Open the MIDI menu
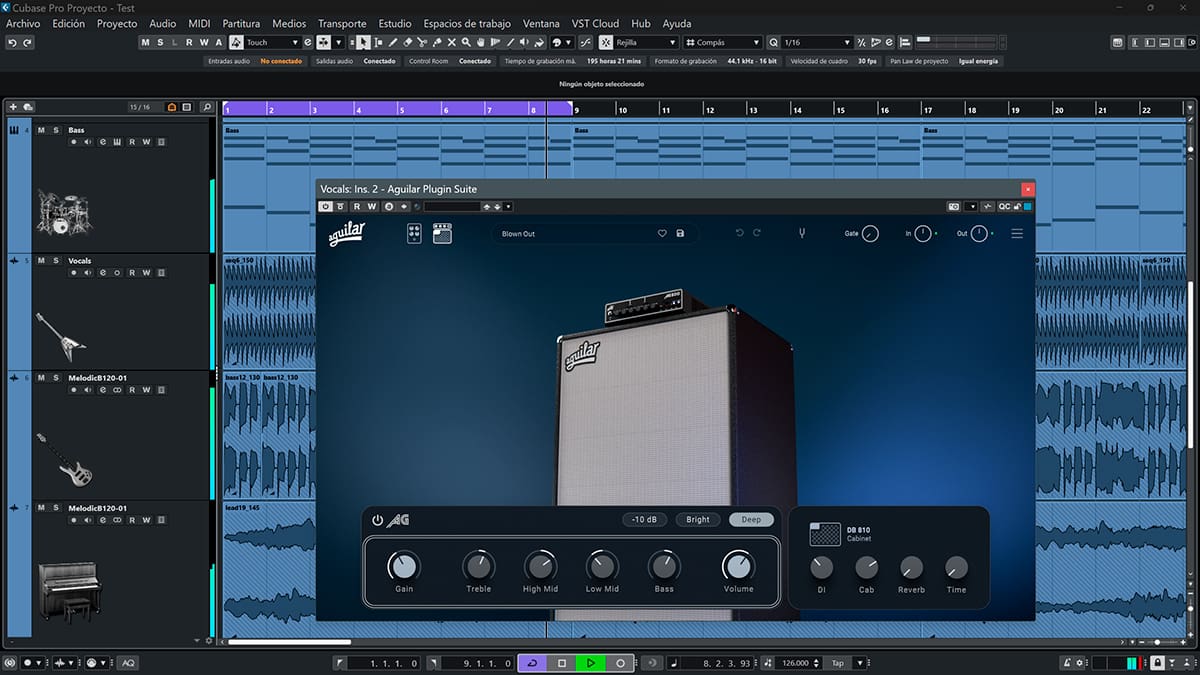The height and width of the screenshot is (675, 1200). (x=199, y=23)
